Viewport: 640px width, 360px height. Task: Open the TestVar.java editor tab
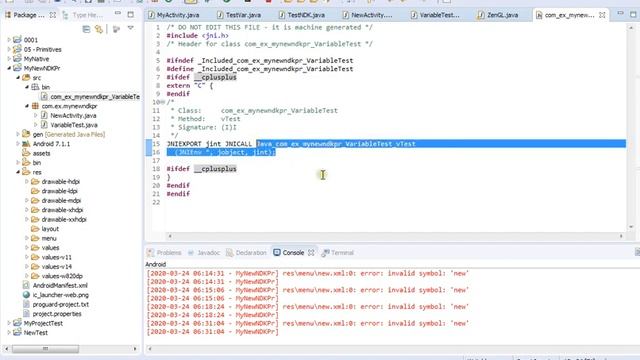239,15
